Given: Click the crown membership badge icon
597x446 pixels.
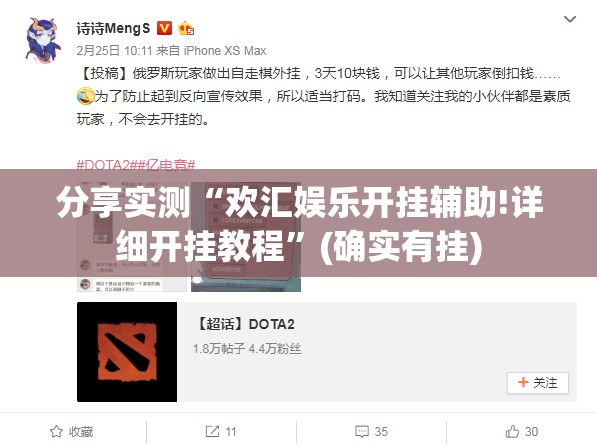Looking at the screenshot, I should 186,28.
